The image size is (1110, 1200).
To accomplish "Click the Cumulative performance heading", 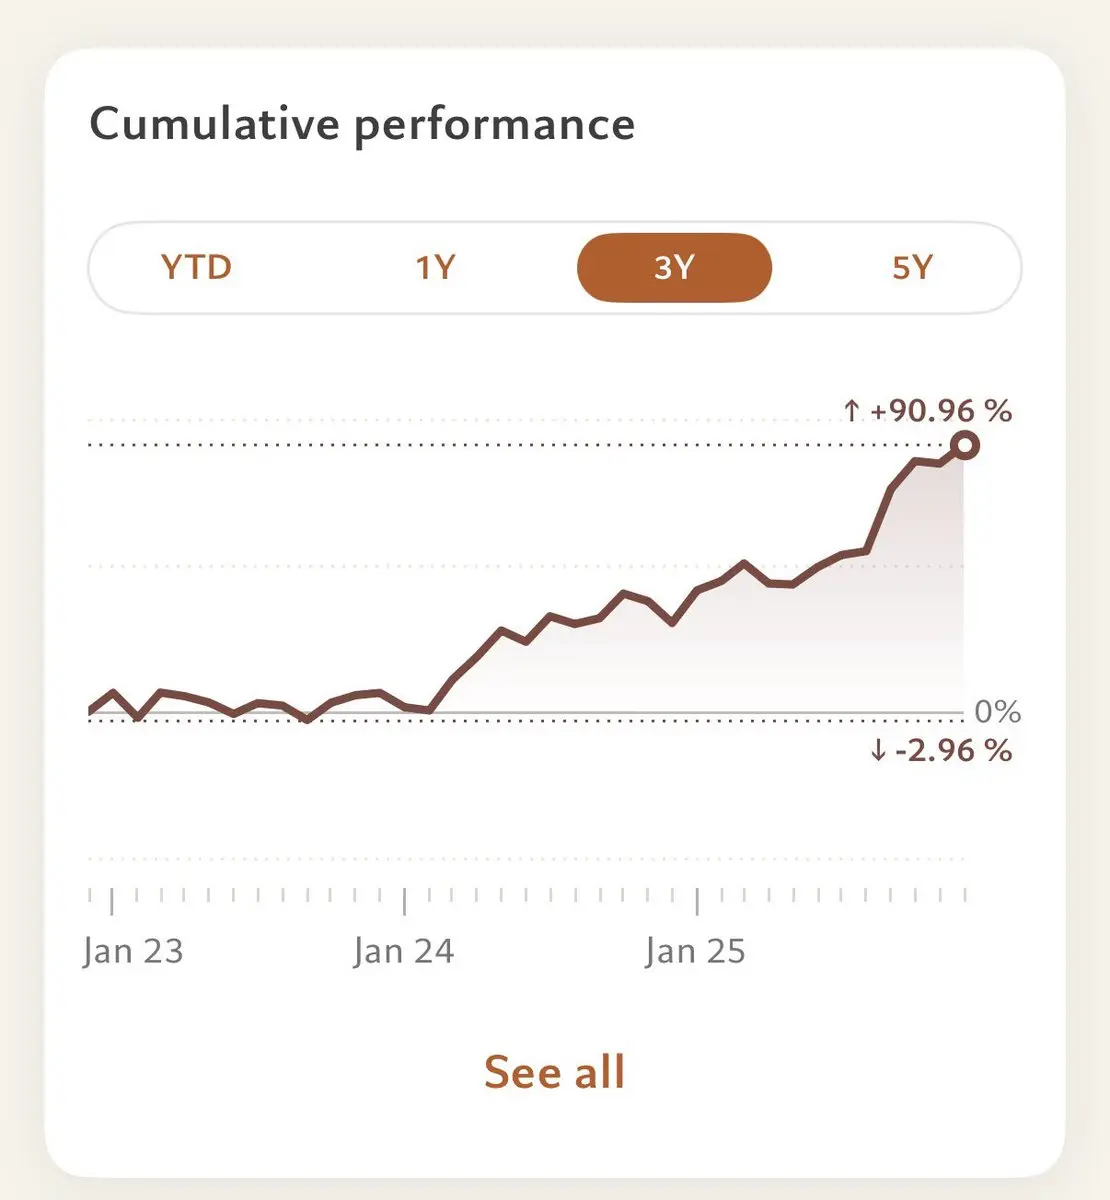I will point(362,125).
